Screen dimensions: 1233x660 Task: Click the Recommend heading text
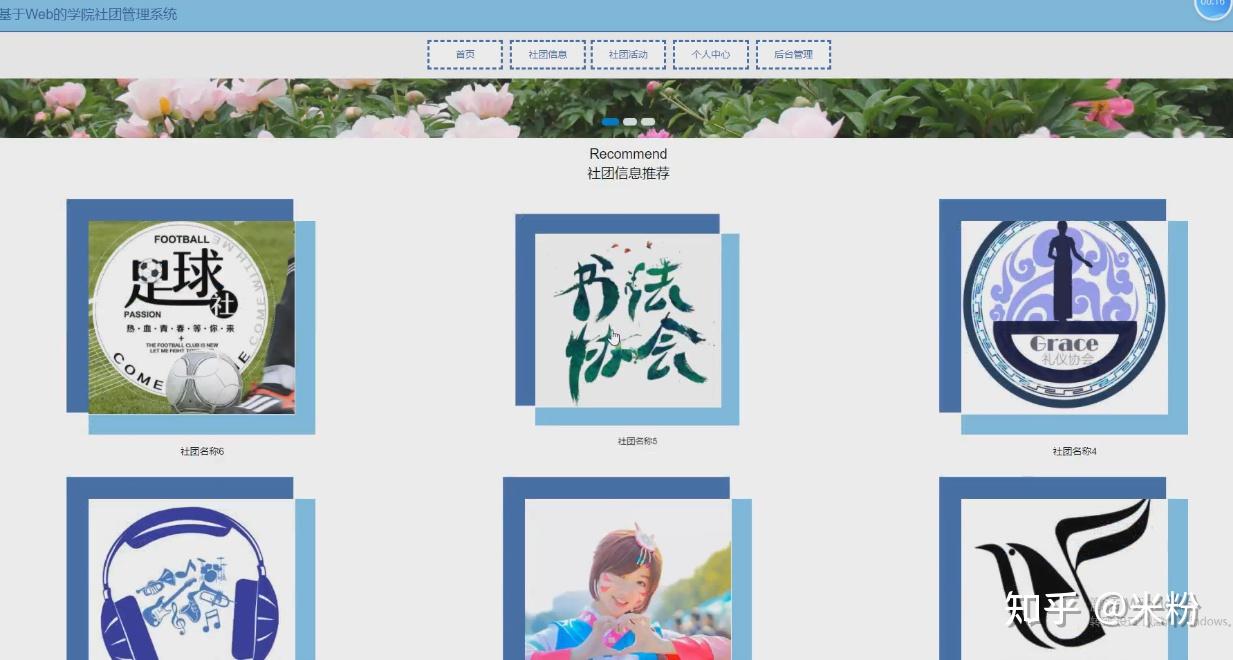pos(628,154)
